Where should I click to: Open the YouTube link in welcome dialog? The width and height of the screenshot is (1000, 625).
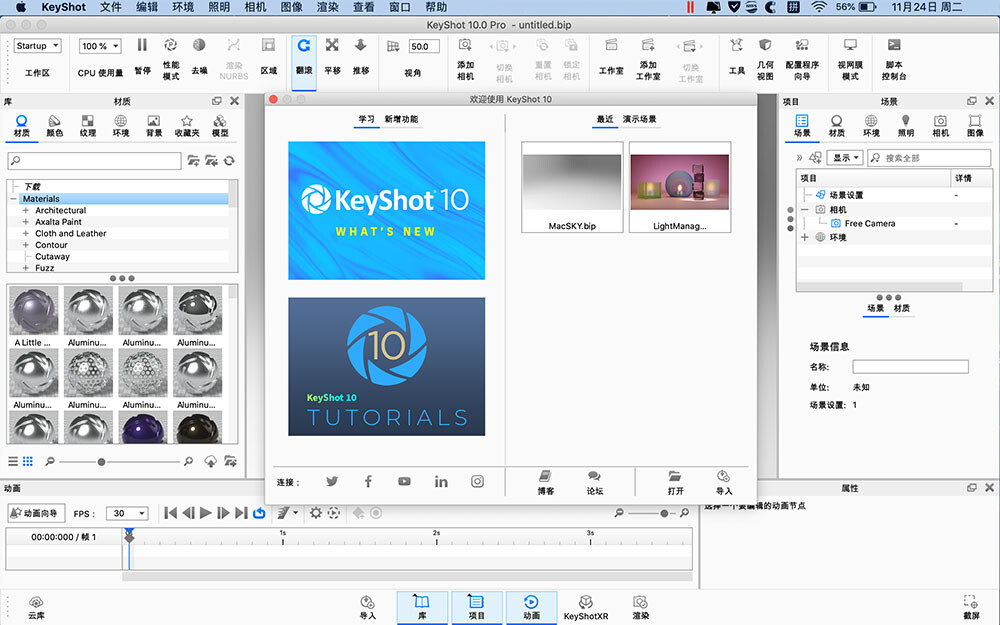(x=404, y=482)
